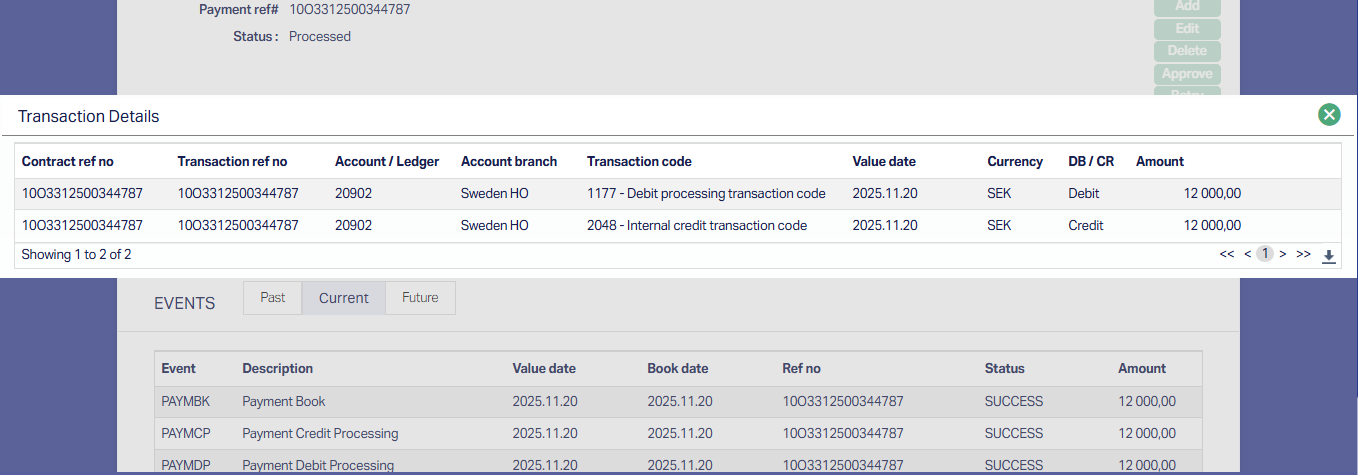
Task: Download the transaction details table
Action: coord(1328,256)
